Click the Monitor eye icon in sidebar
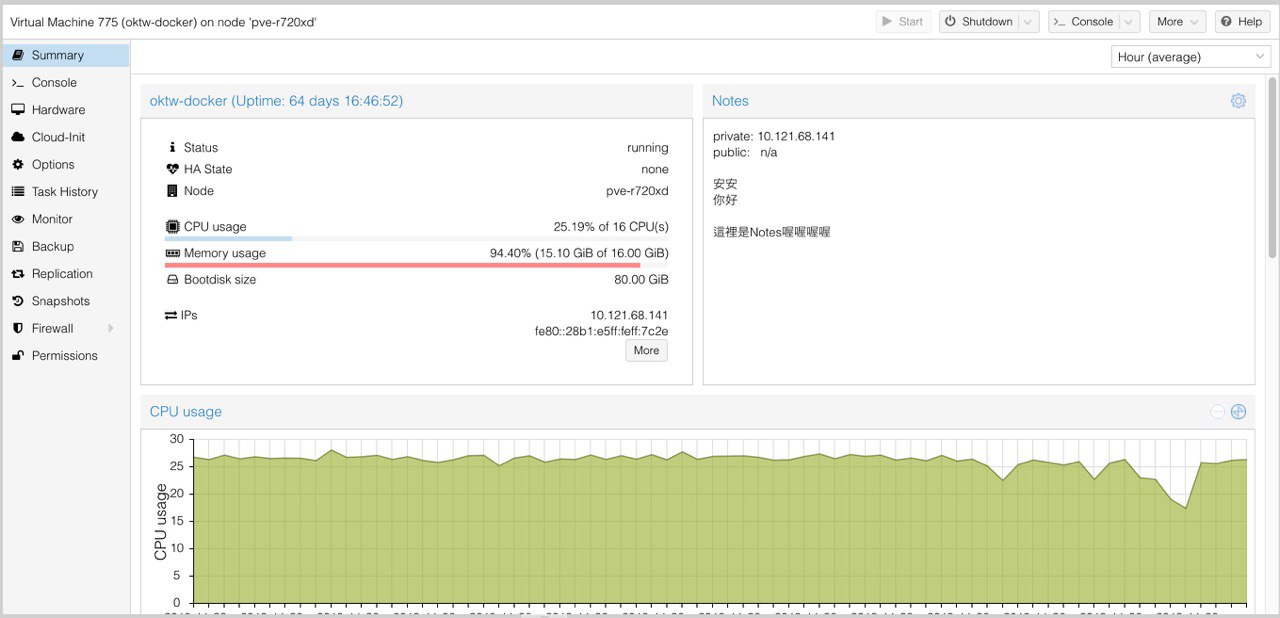This screenshot has height=618, width=1280. coord(18,219)
